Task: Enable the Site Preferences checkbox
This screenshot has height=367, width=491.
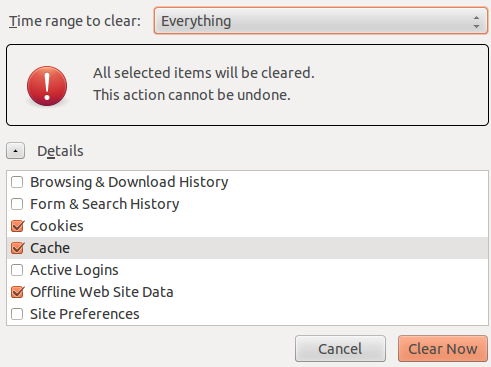Action: (17, 314)
